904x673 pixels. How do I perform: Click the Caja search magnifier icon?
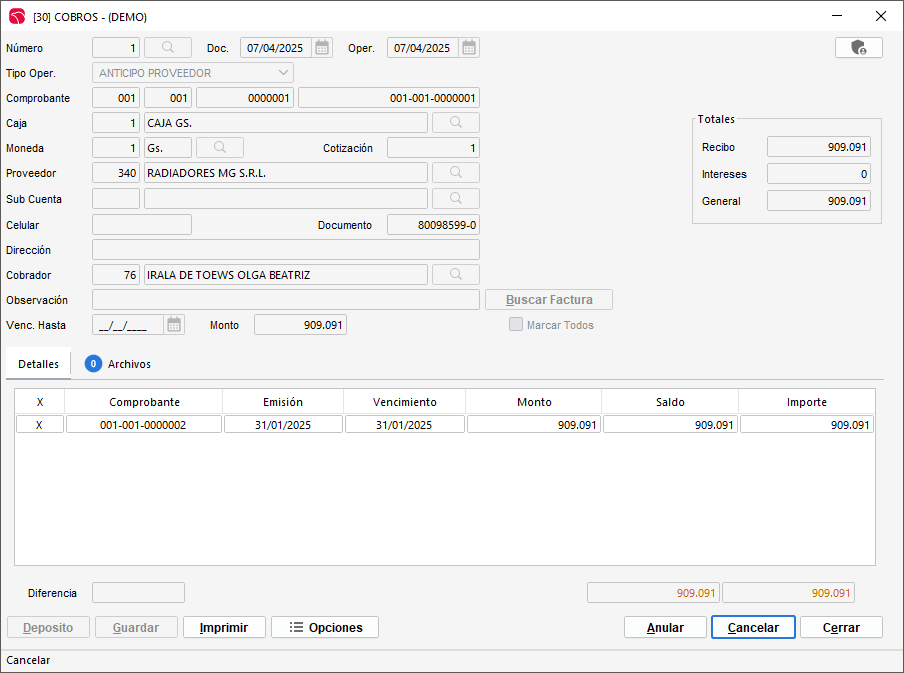coord(455,123)
